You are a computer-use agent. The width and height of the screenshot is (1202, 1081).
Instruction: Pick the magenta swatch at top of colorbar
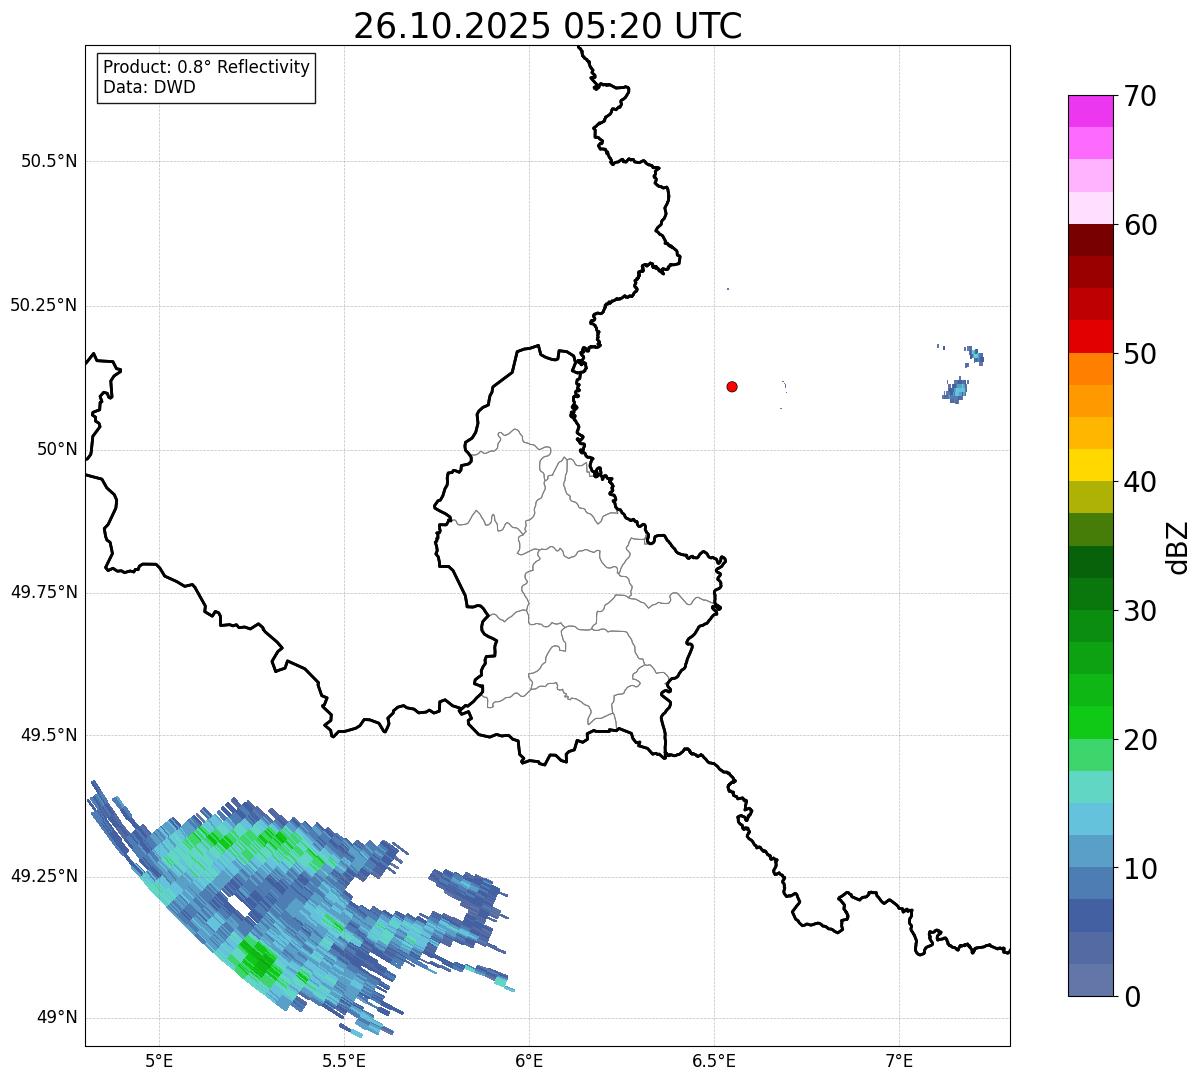click(x=1091, y=111)
